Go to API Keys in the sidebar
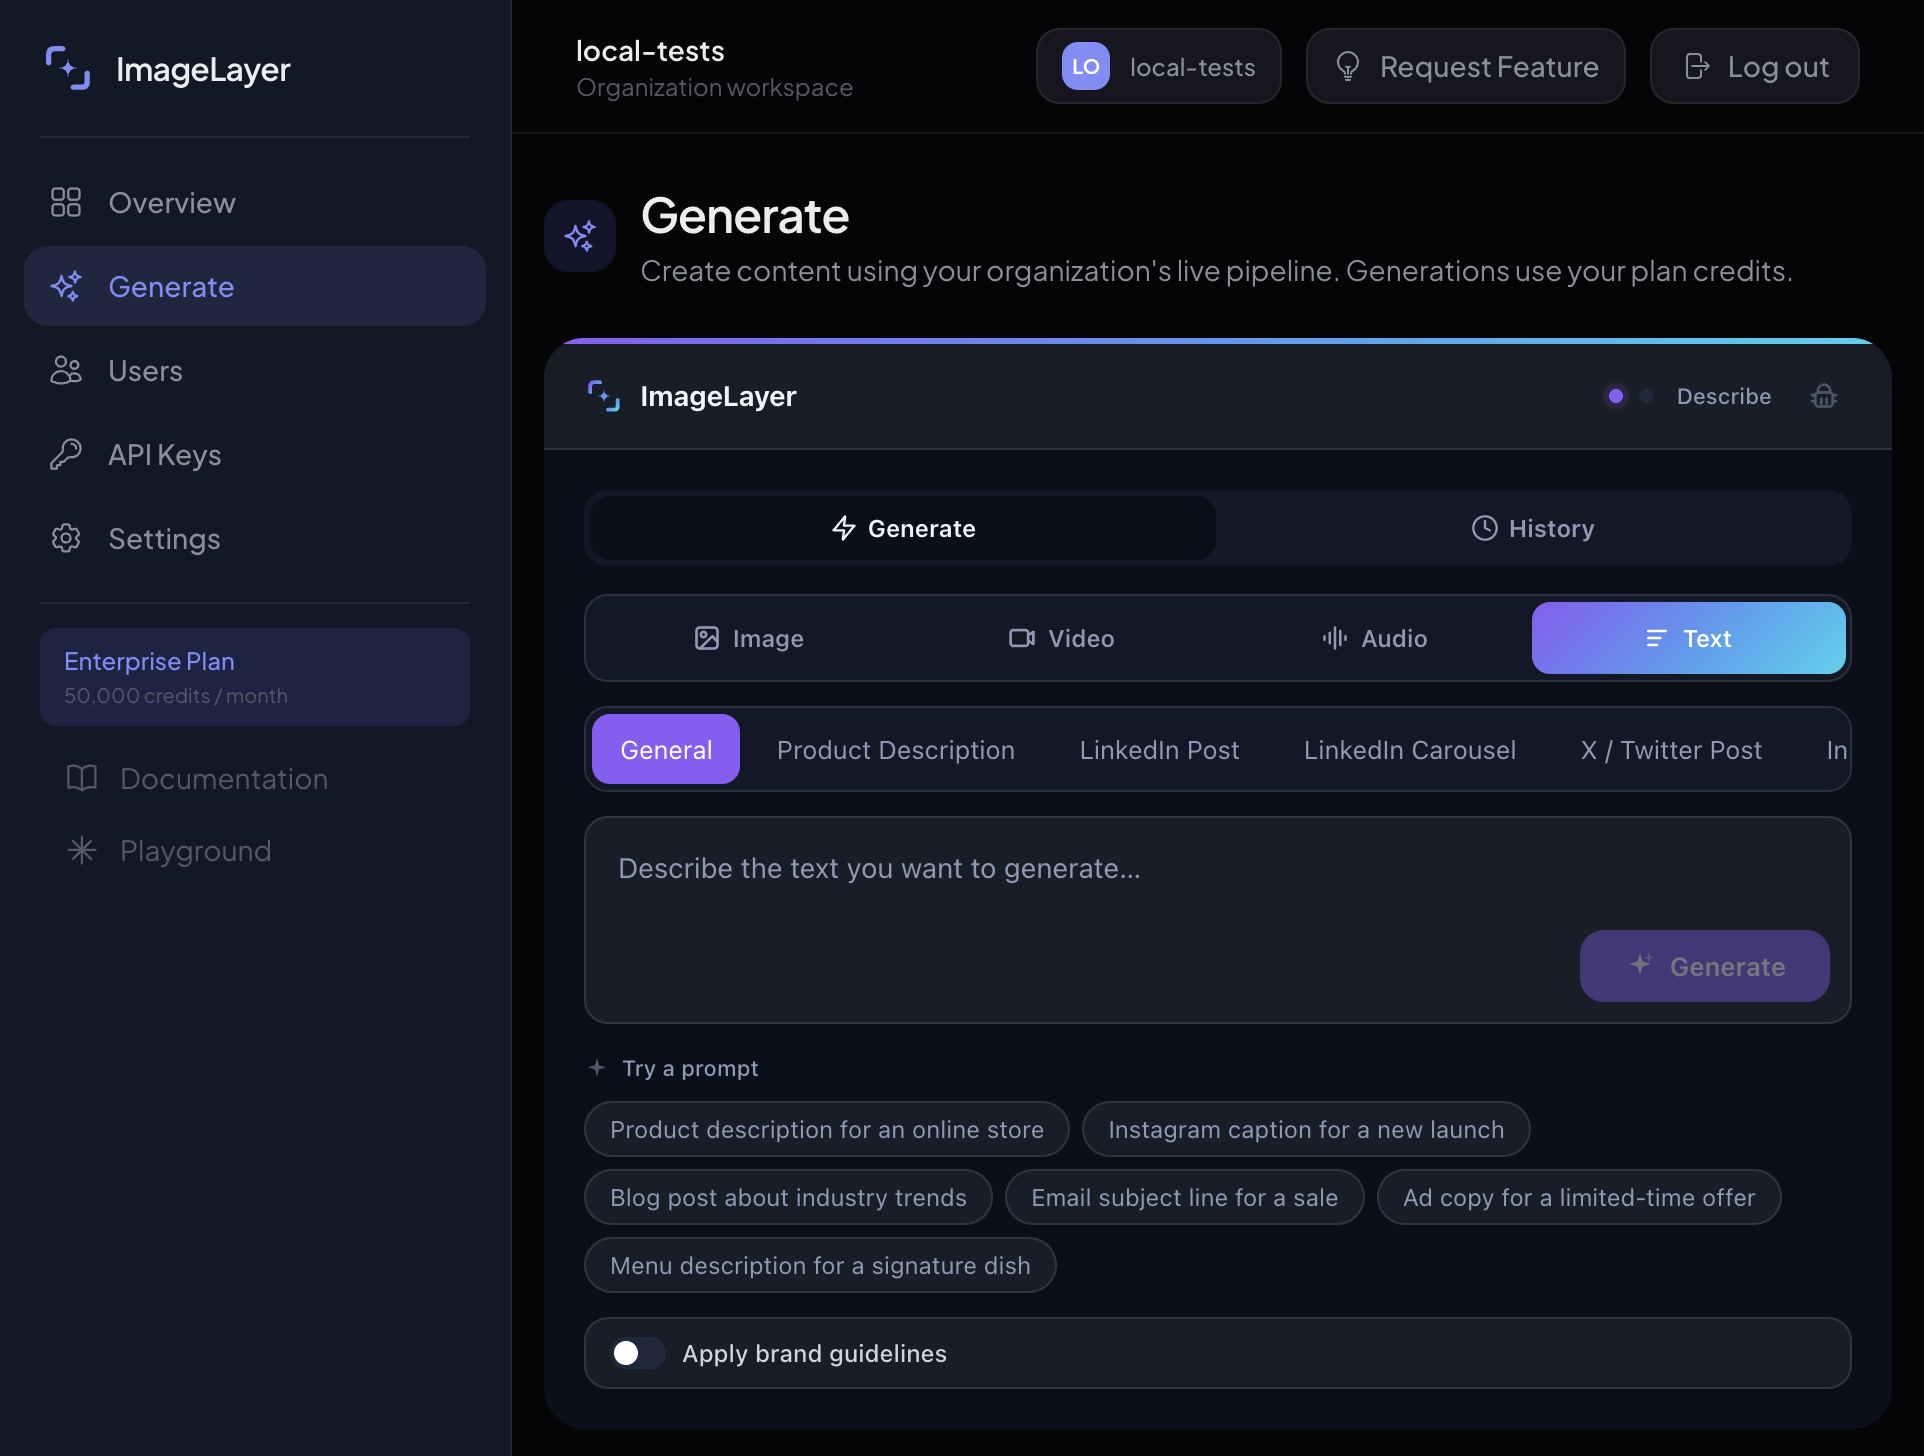Screen dimensions: 1924x1456 255,455
